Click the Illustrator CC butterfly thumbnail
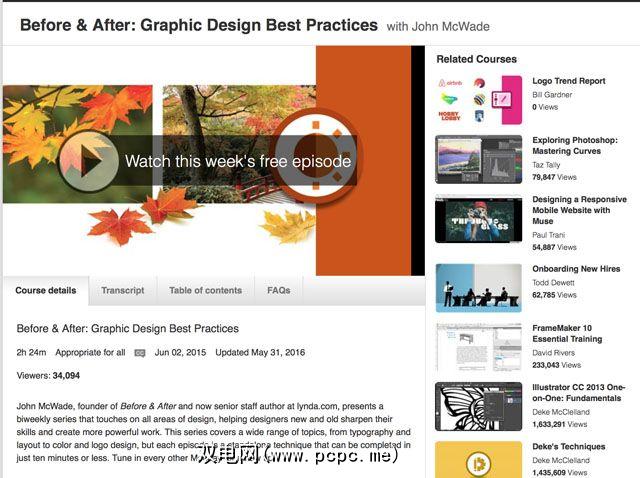This screenshot has width=640, height=478. [479, 407]
